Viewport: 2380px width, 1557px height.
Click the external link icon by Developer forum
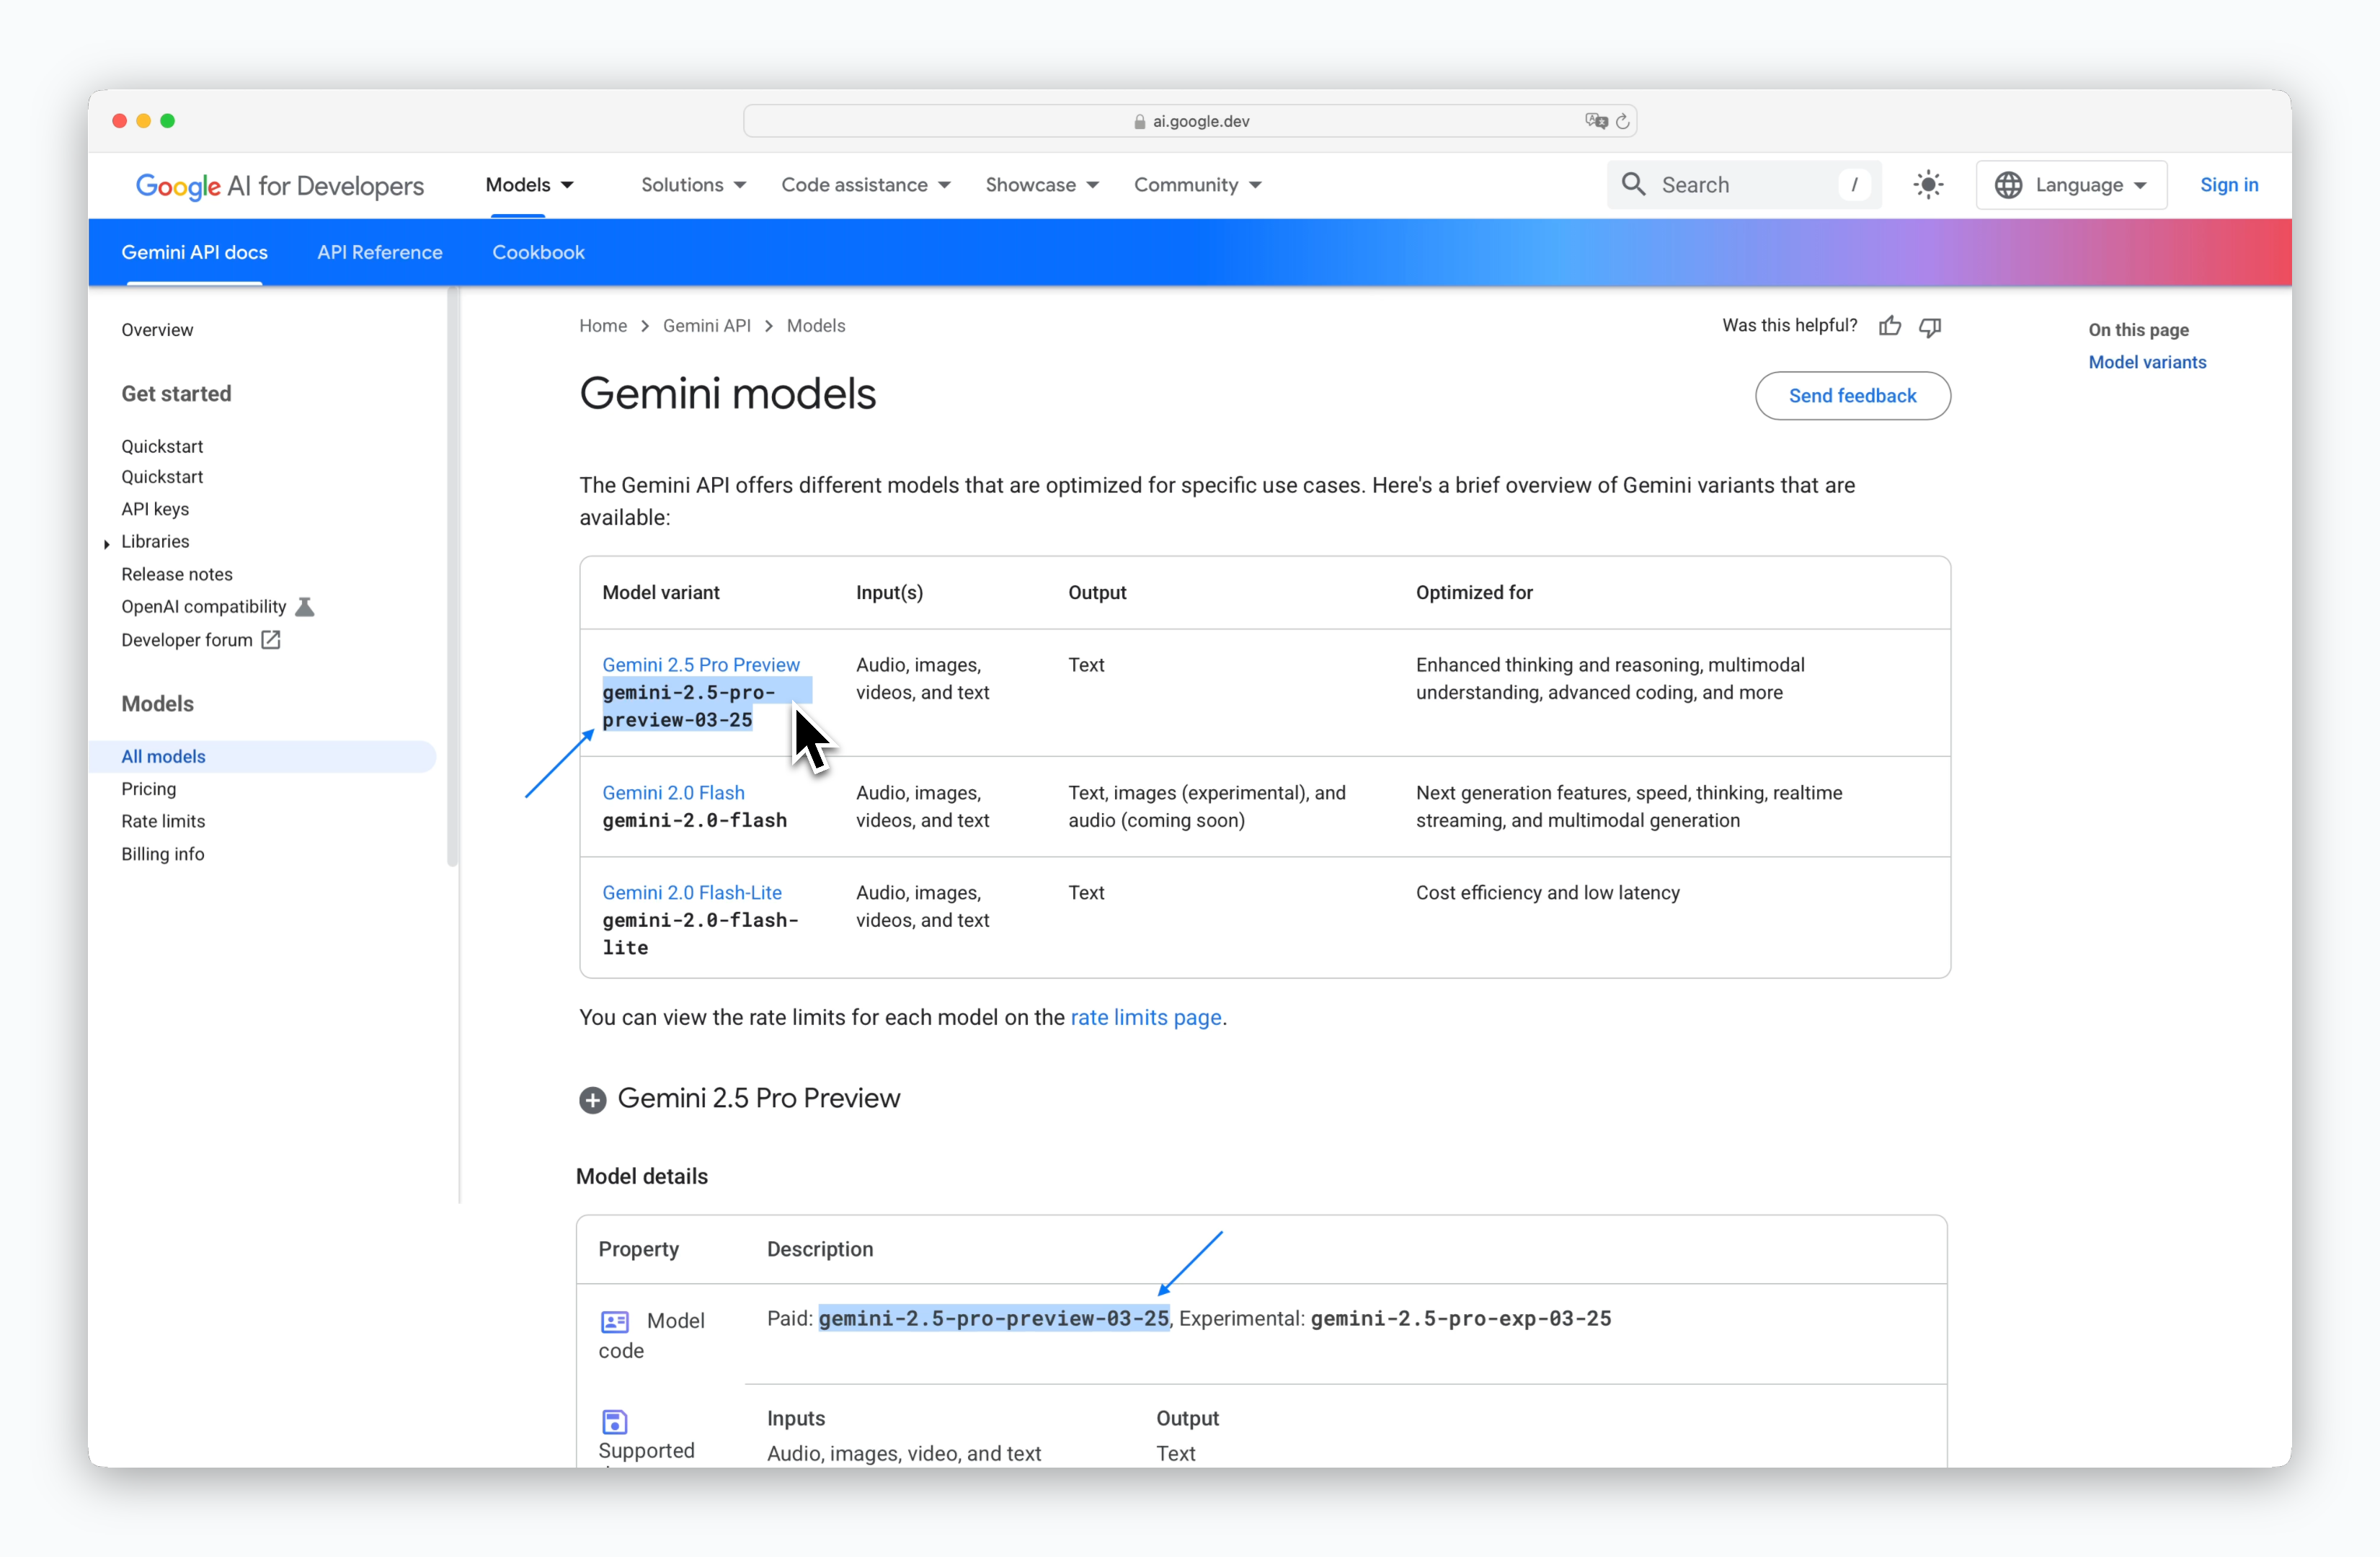click(x=271, y=640)
